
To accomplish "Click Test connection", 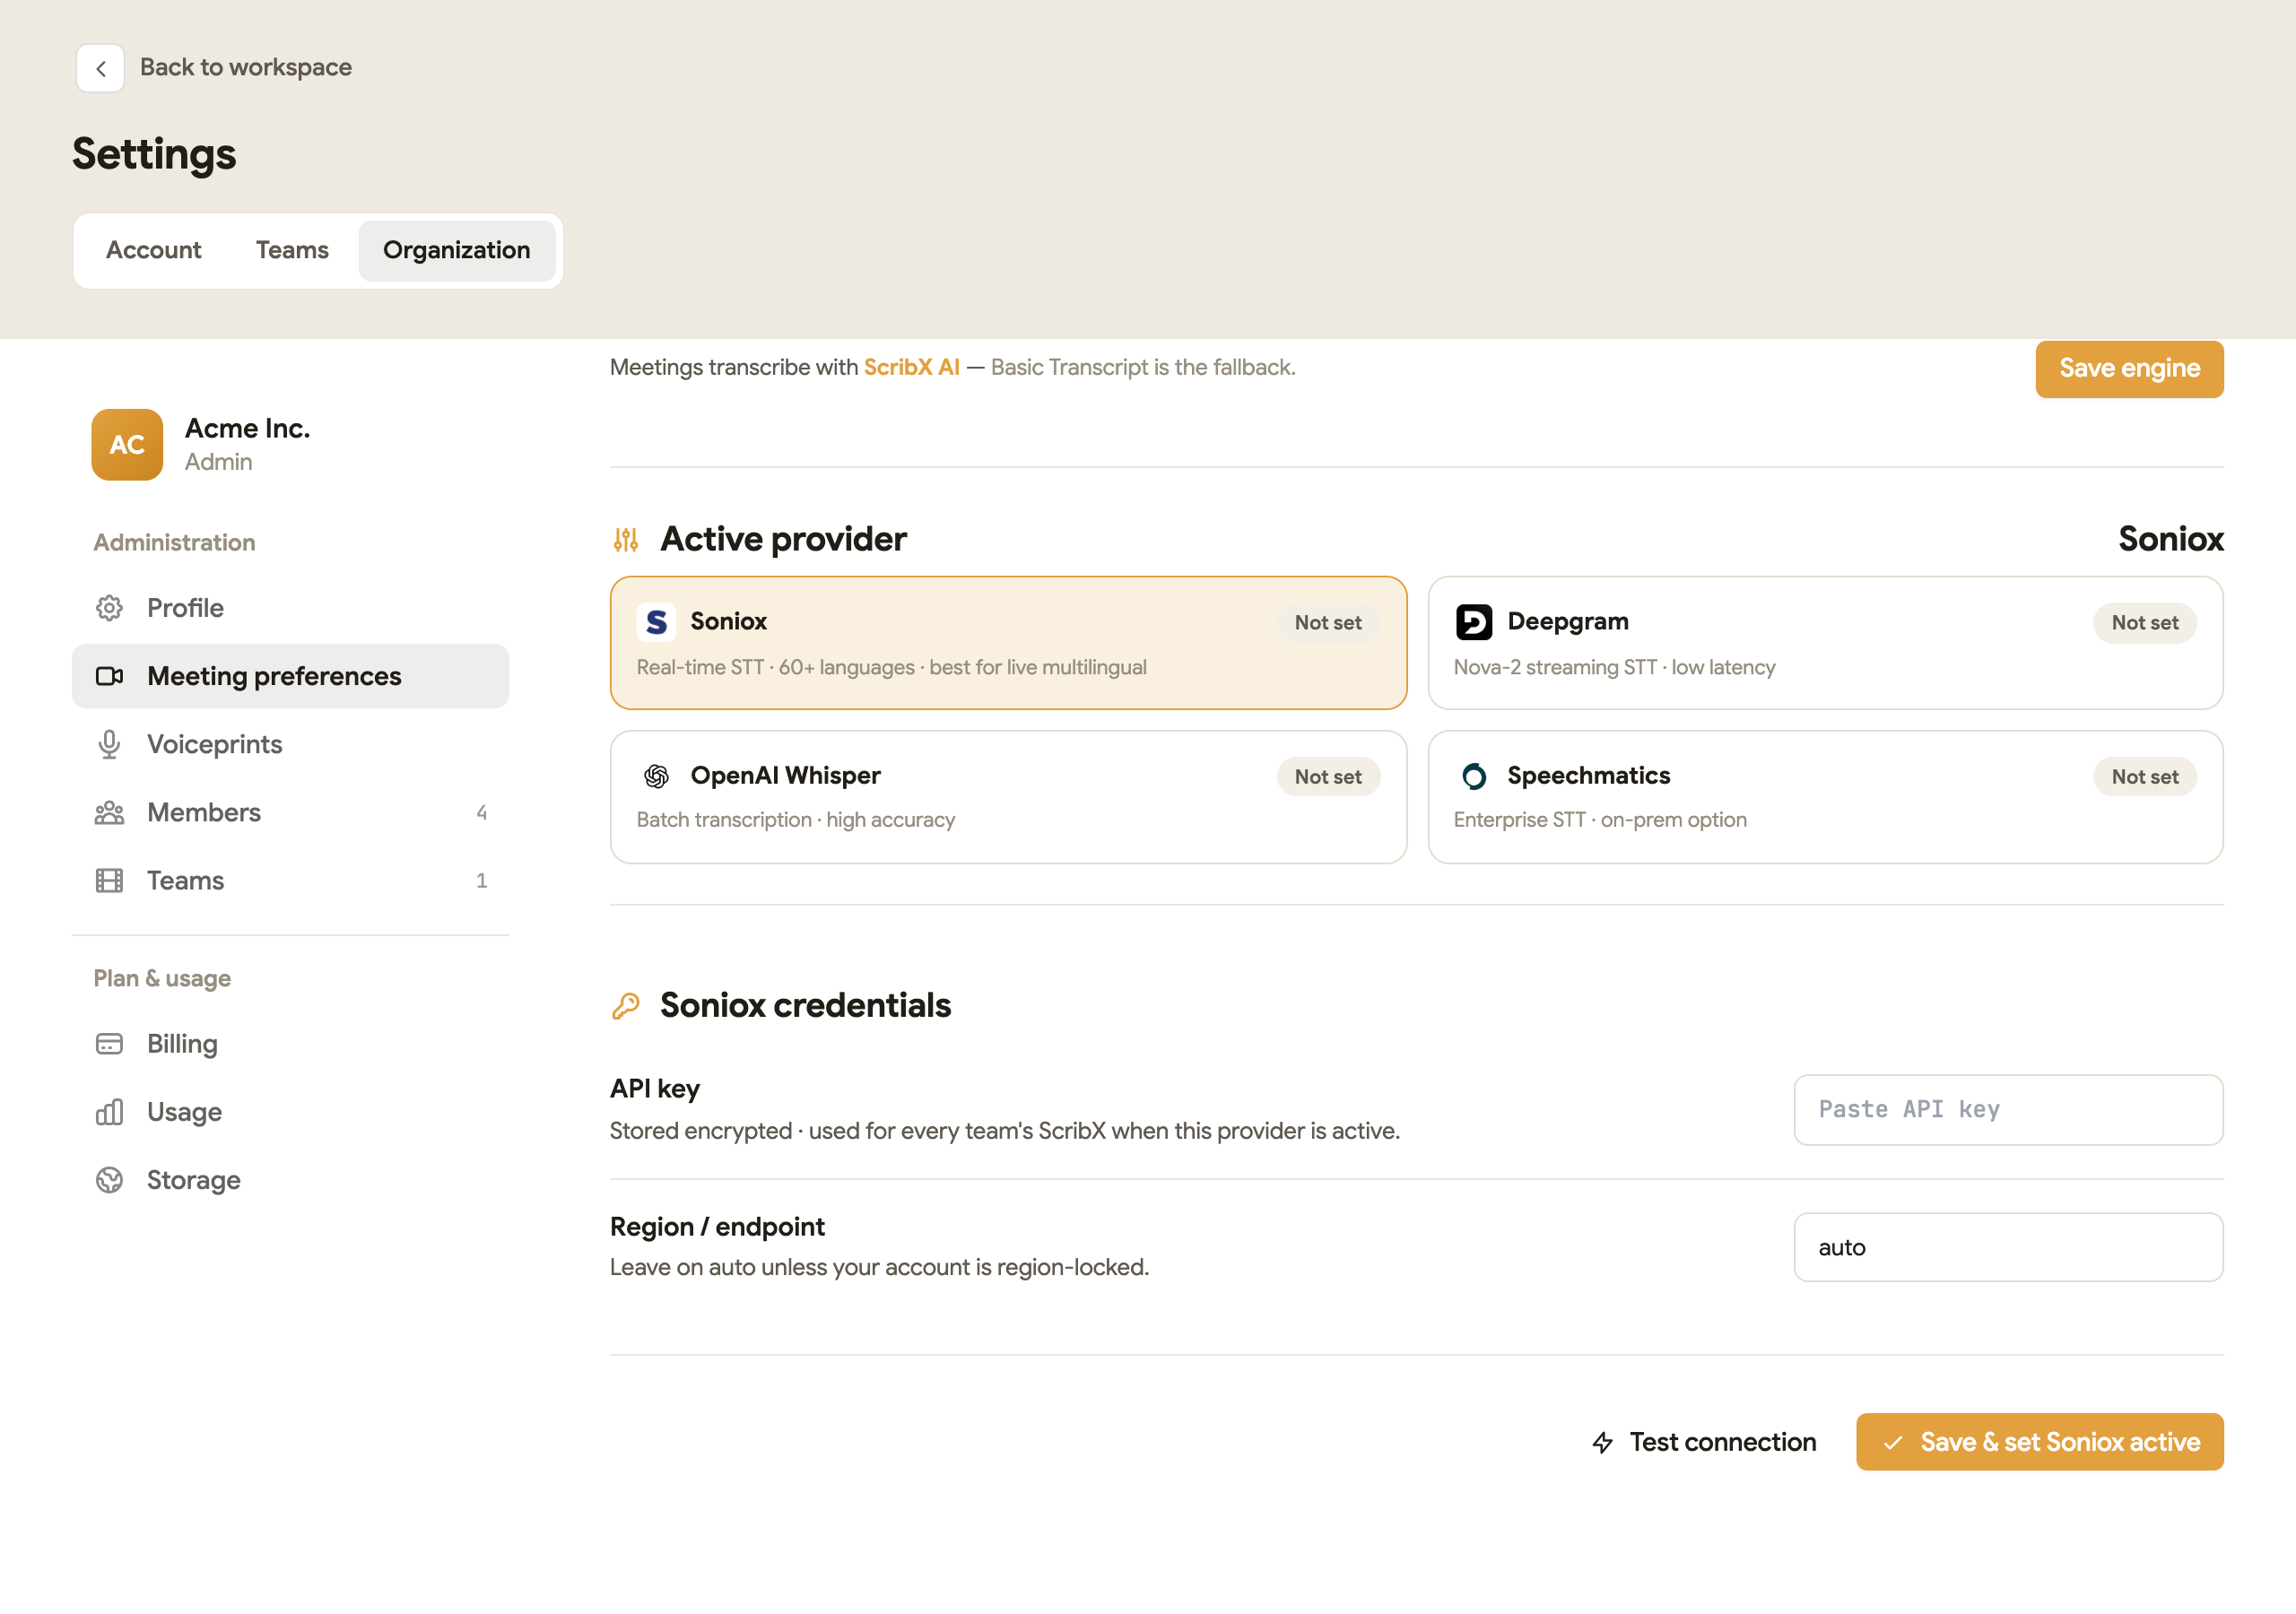I will click(x=1703, y=1442).
